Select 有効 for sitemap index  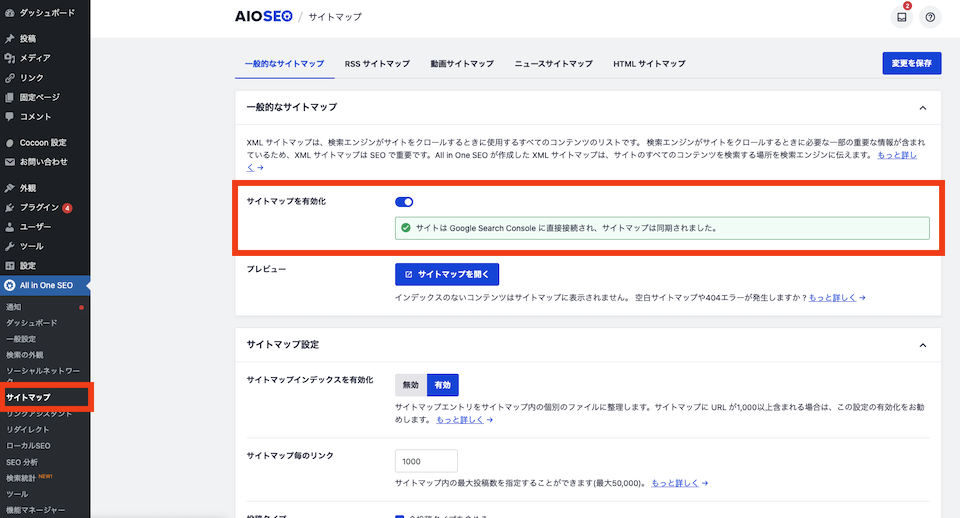(x=443, y=385)
